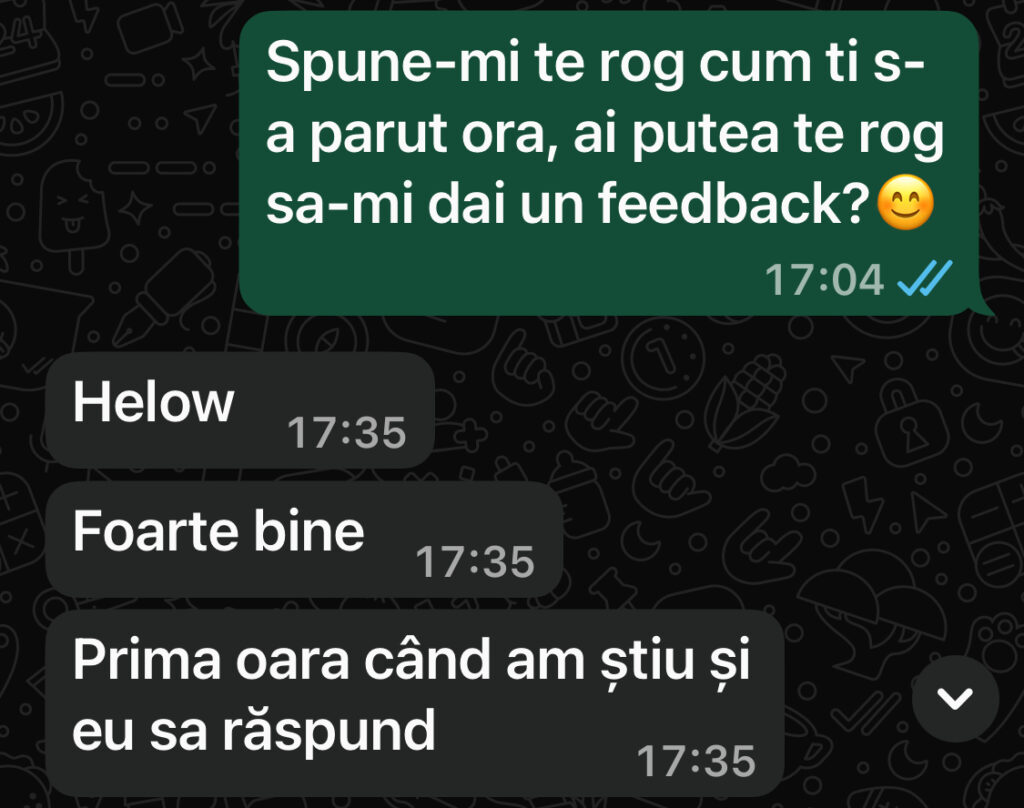Click the padlock doodle on chat background
Screen dimensions: 1024x808
coord(912,419)
